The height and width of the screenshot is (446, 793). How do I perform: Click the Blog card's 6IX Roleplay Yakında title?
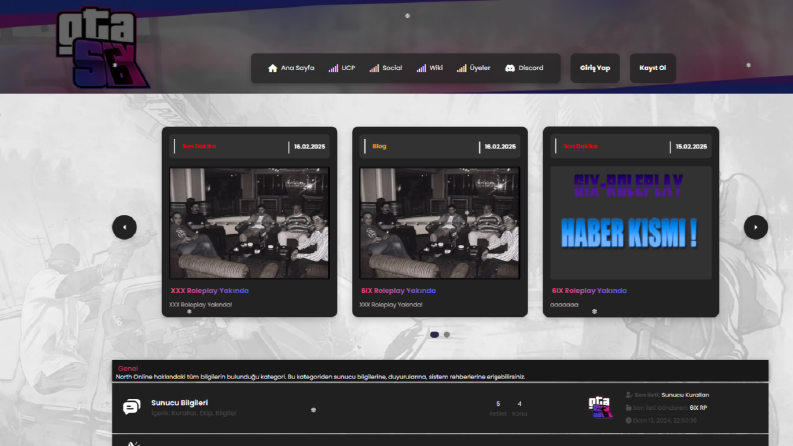point(399,291)
